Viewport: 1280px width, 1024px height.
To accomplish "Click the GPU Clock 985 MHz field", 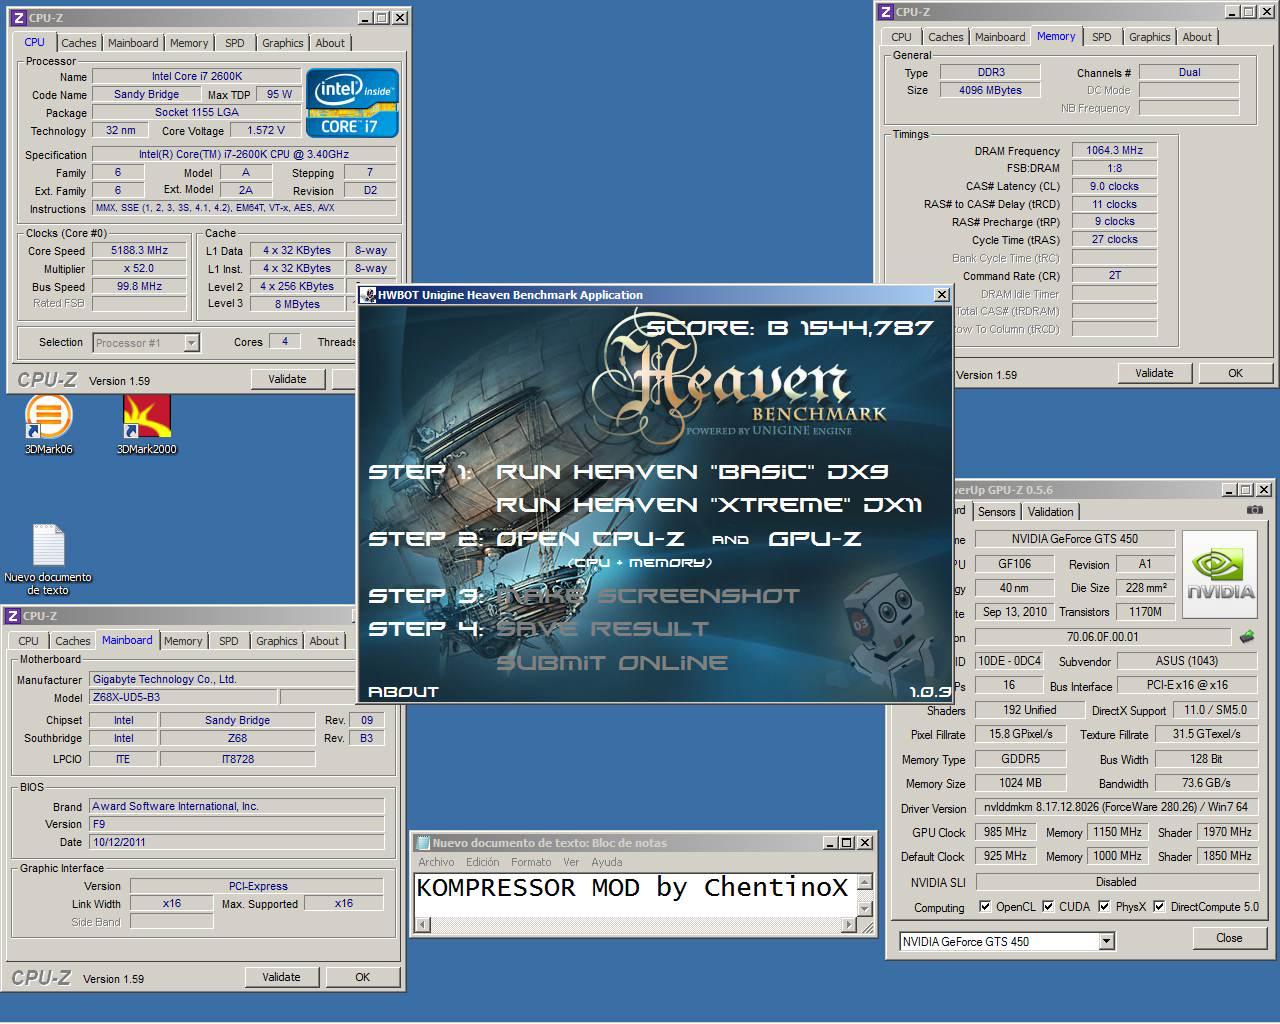I will click(1004, 832).
